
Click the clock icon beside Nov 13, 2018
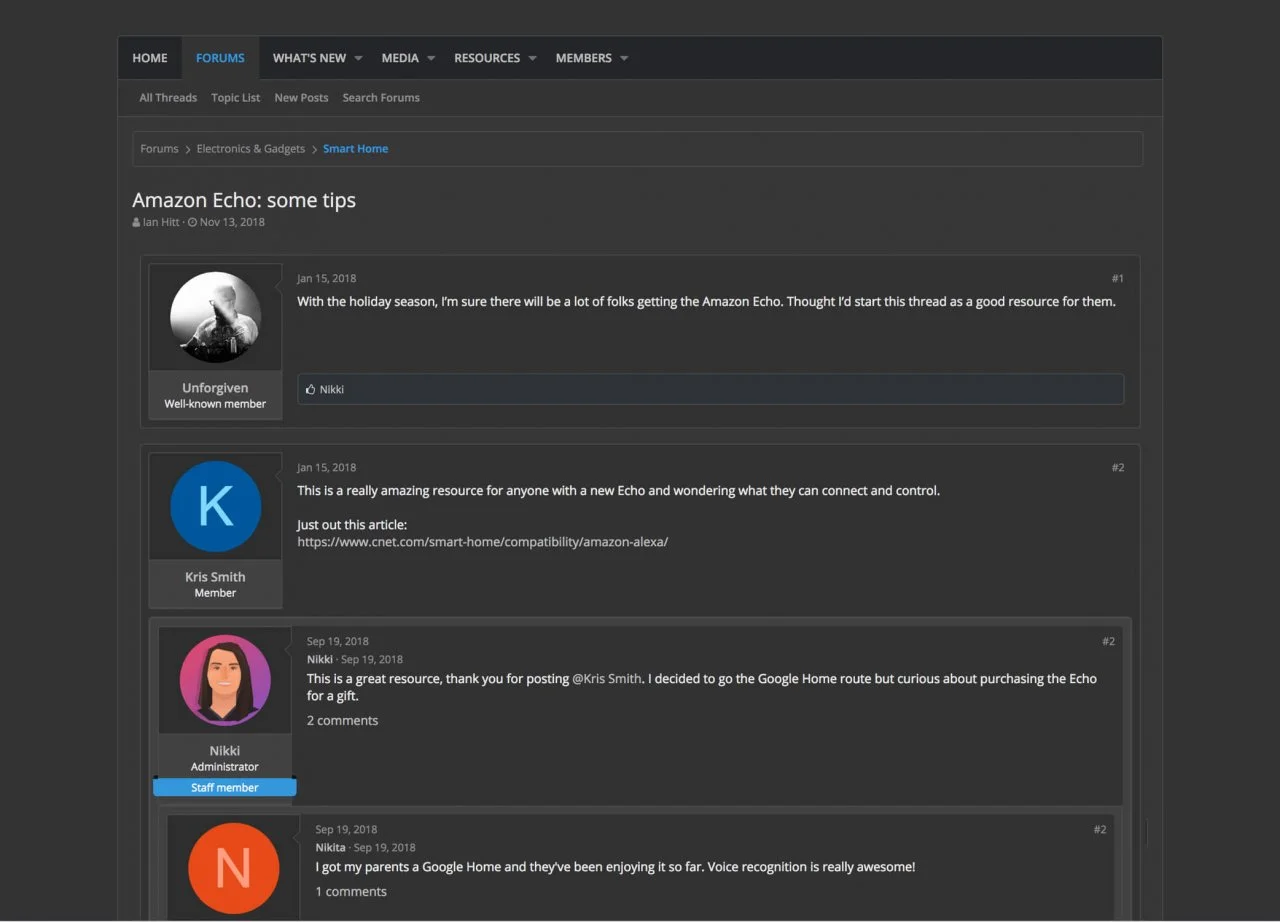point(192,222)
